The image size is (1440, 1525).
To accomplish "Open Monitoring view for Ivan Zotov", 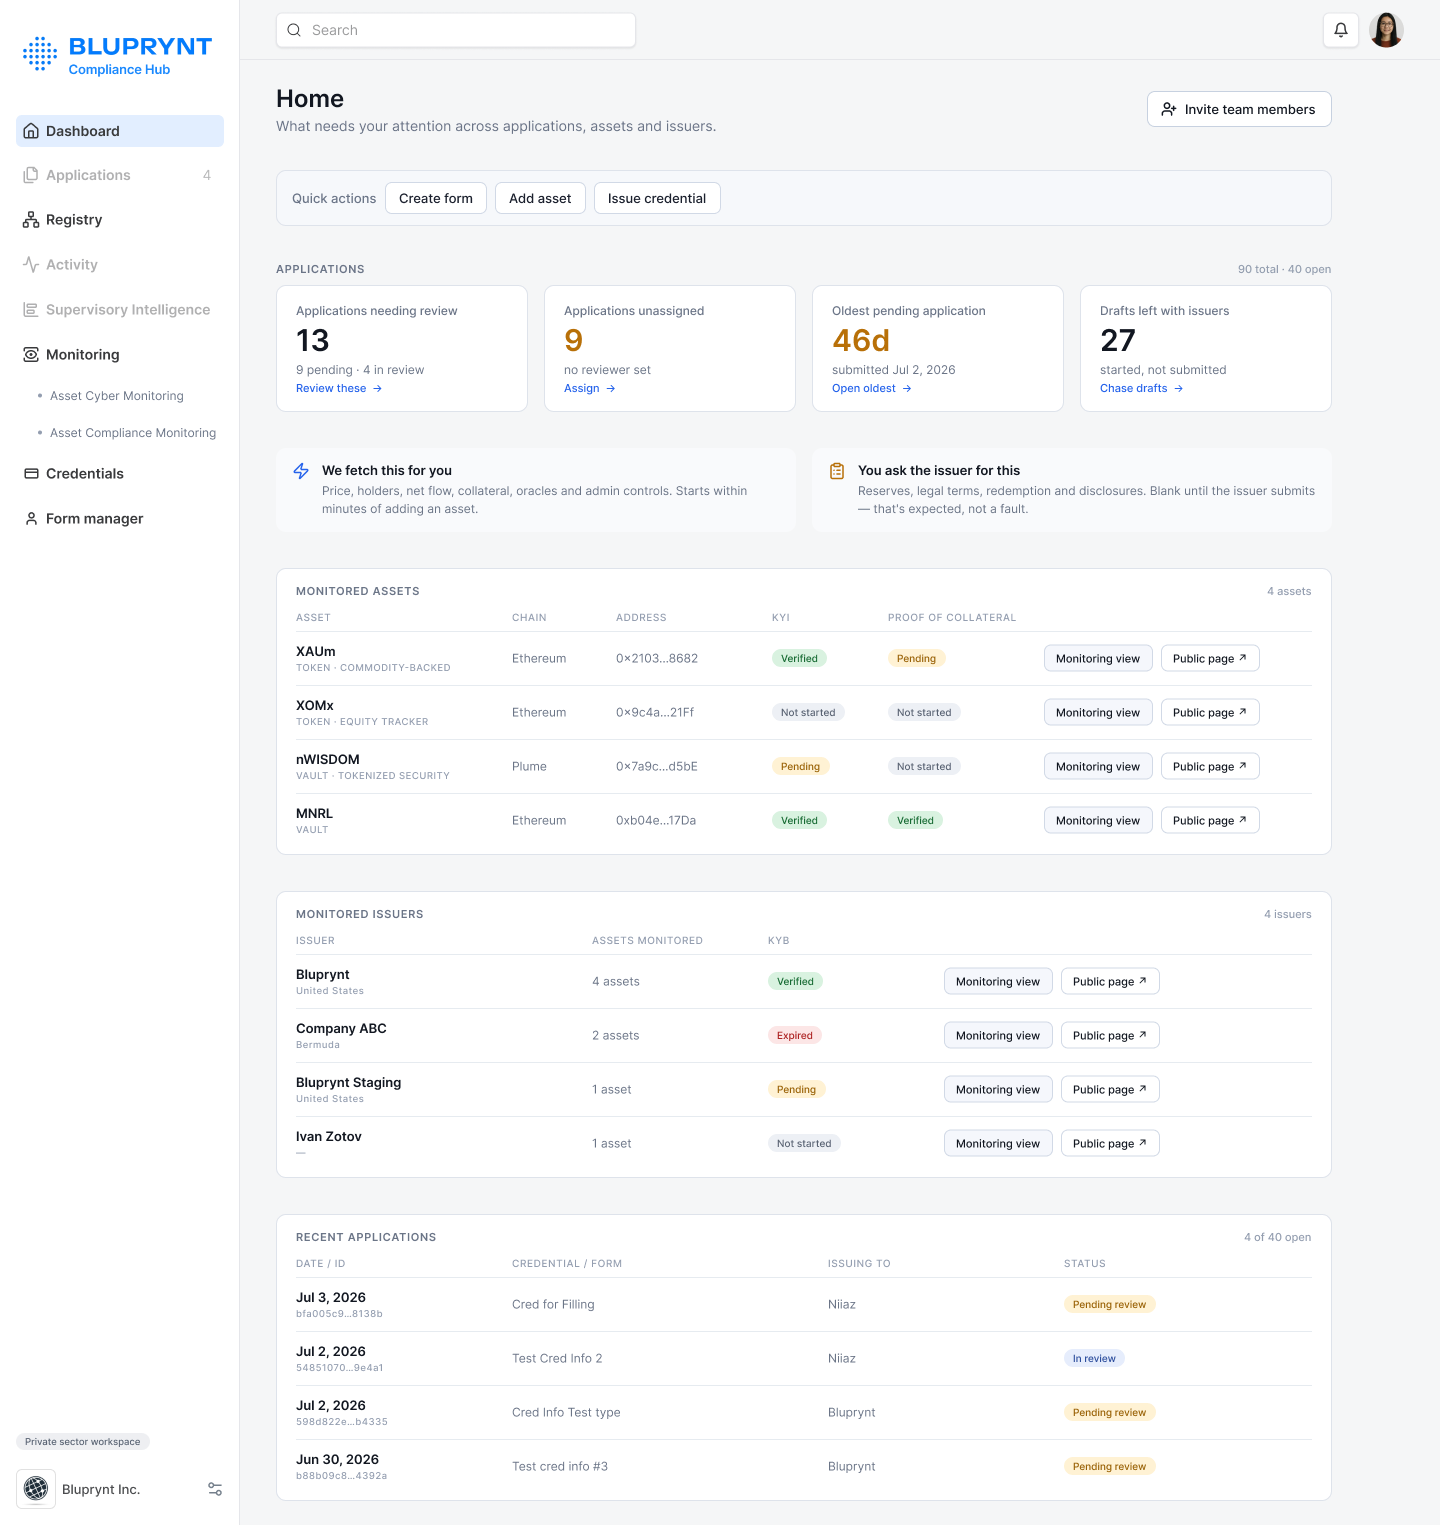I will (x=998, y=1143).
